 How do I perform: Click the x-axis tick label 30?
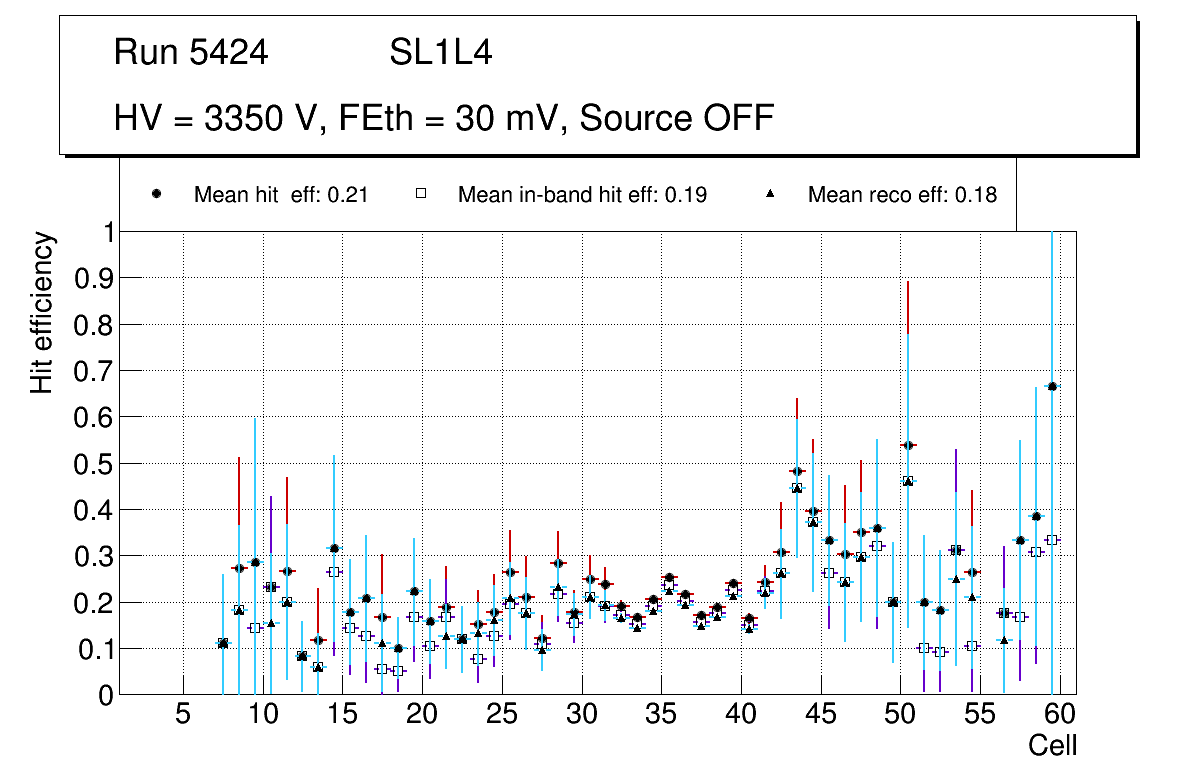(581, 715)
